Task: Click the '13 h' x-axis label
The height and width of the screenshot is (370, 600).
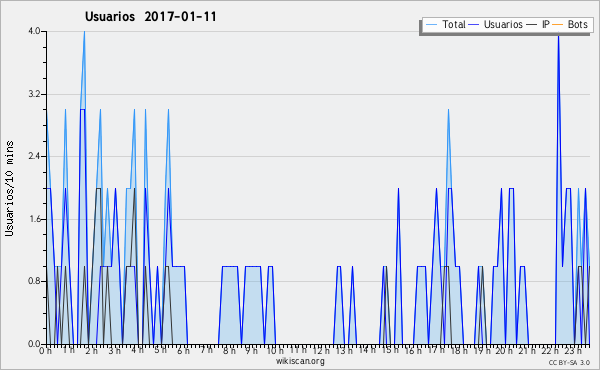Action: (x=344, y=350)
